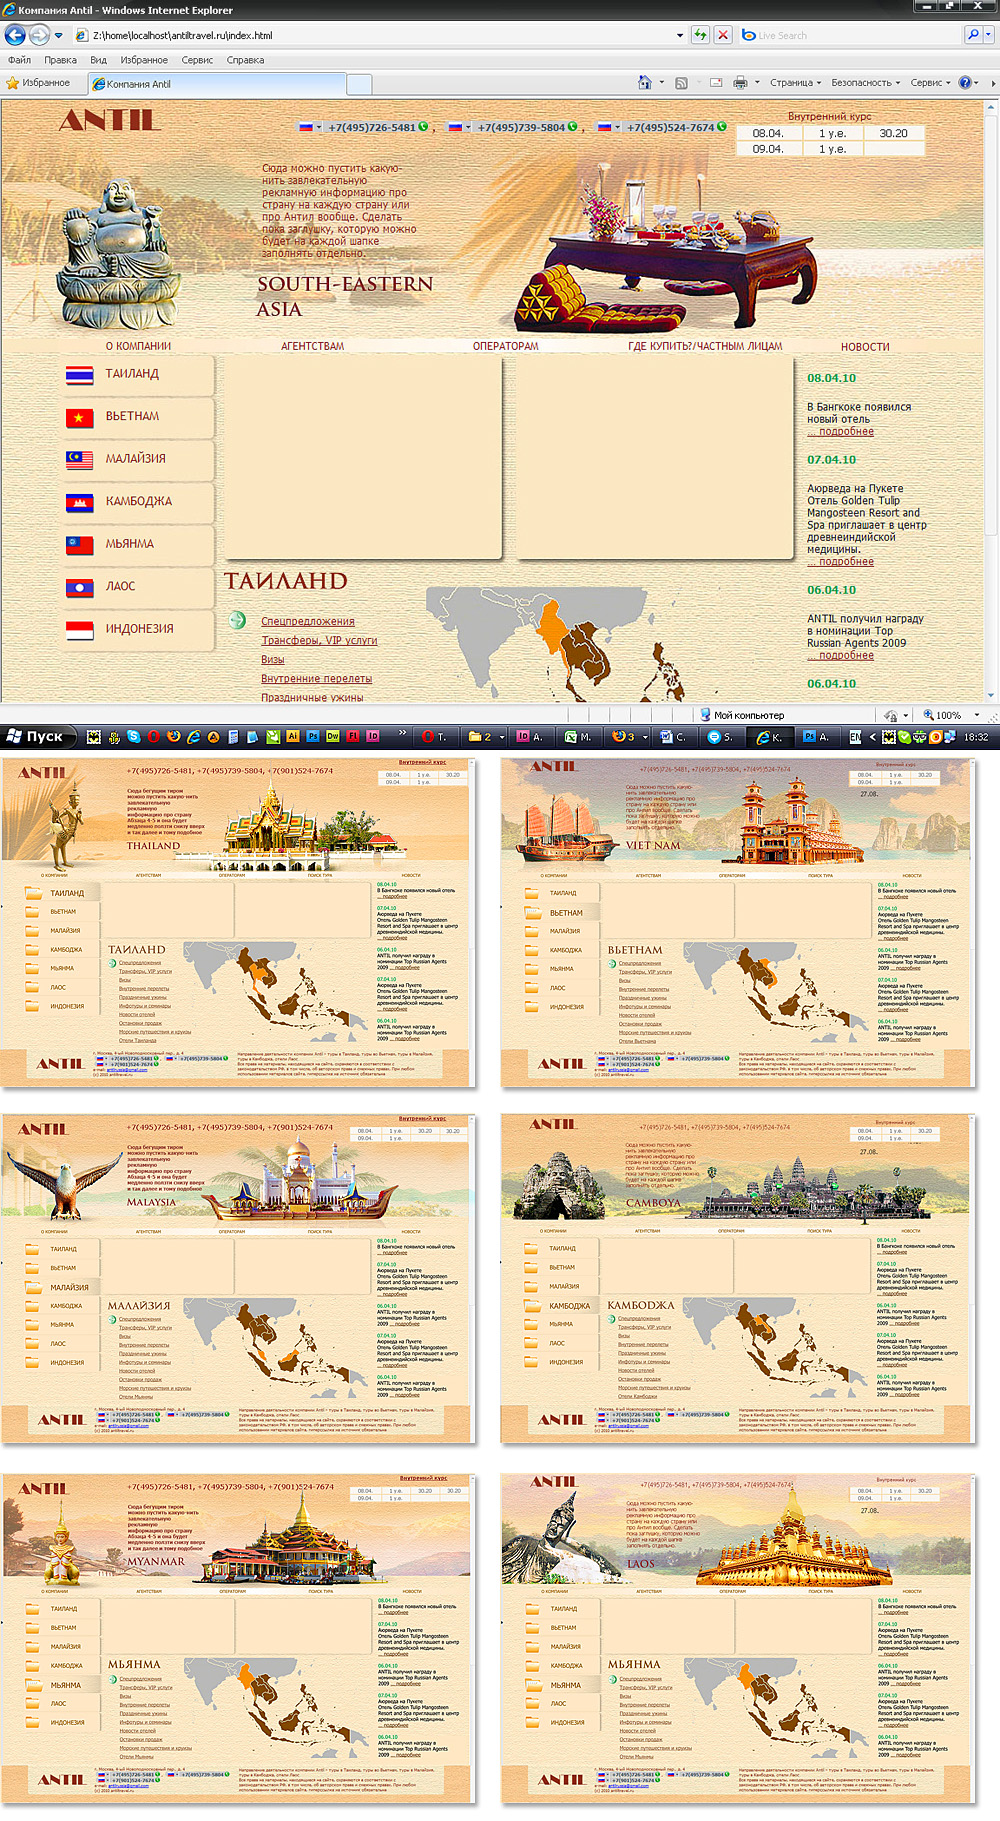Viewport: 1000px width, 1821px height.
Task: Click the ОПЕРАТОРАМ navigation link
Action: pos(505,346)
